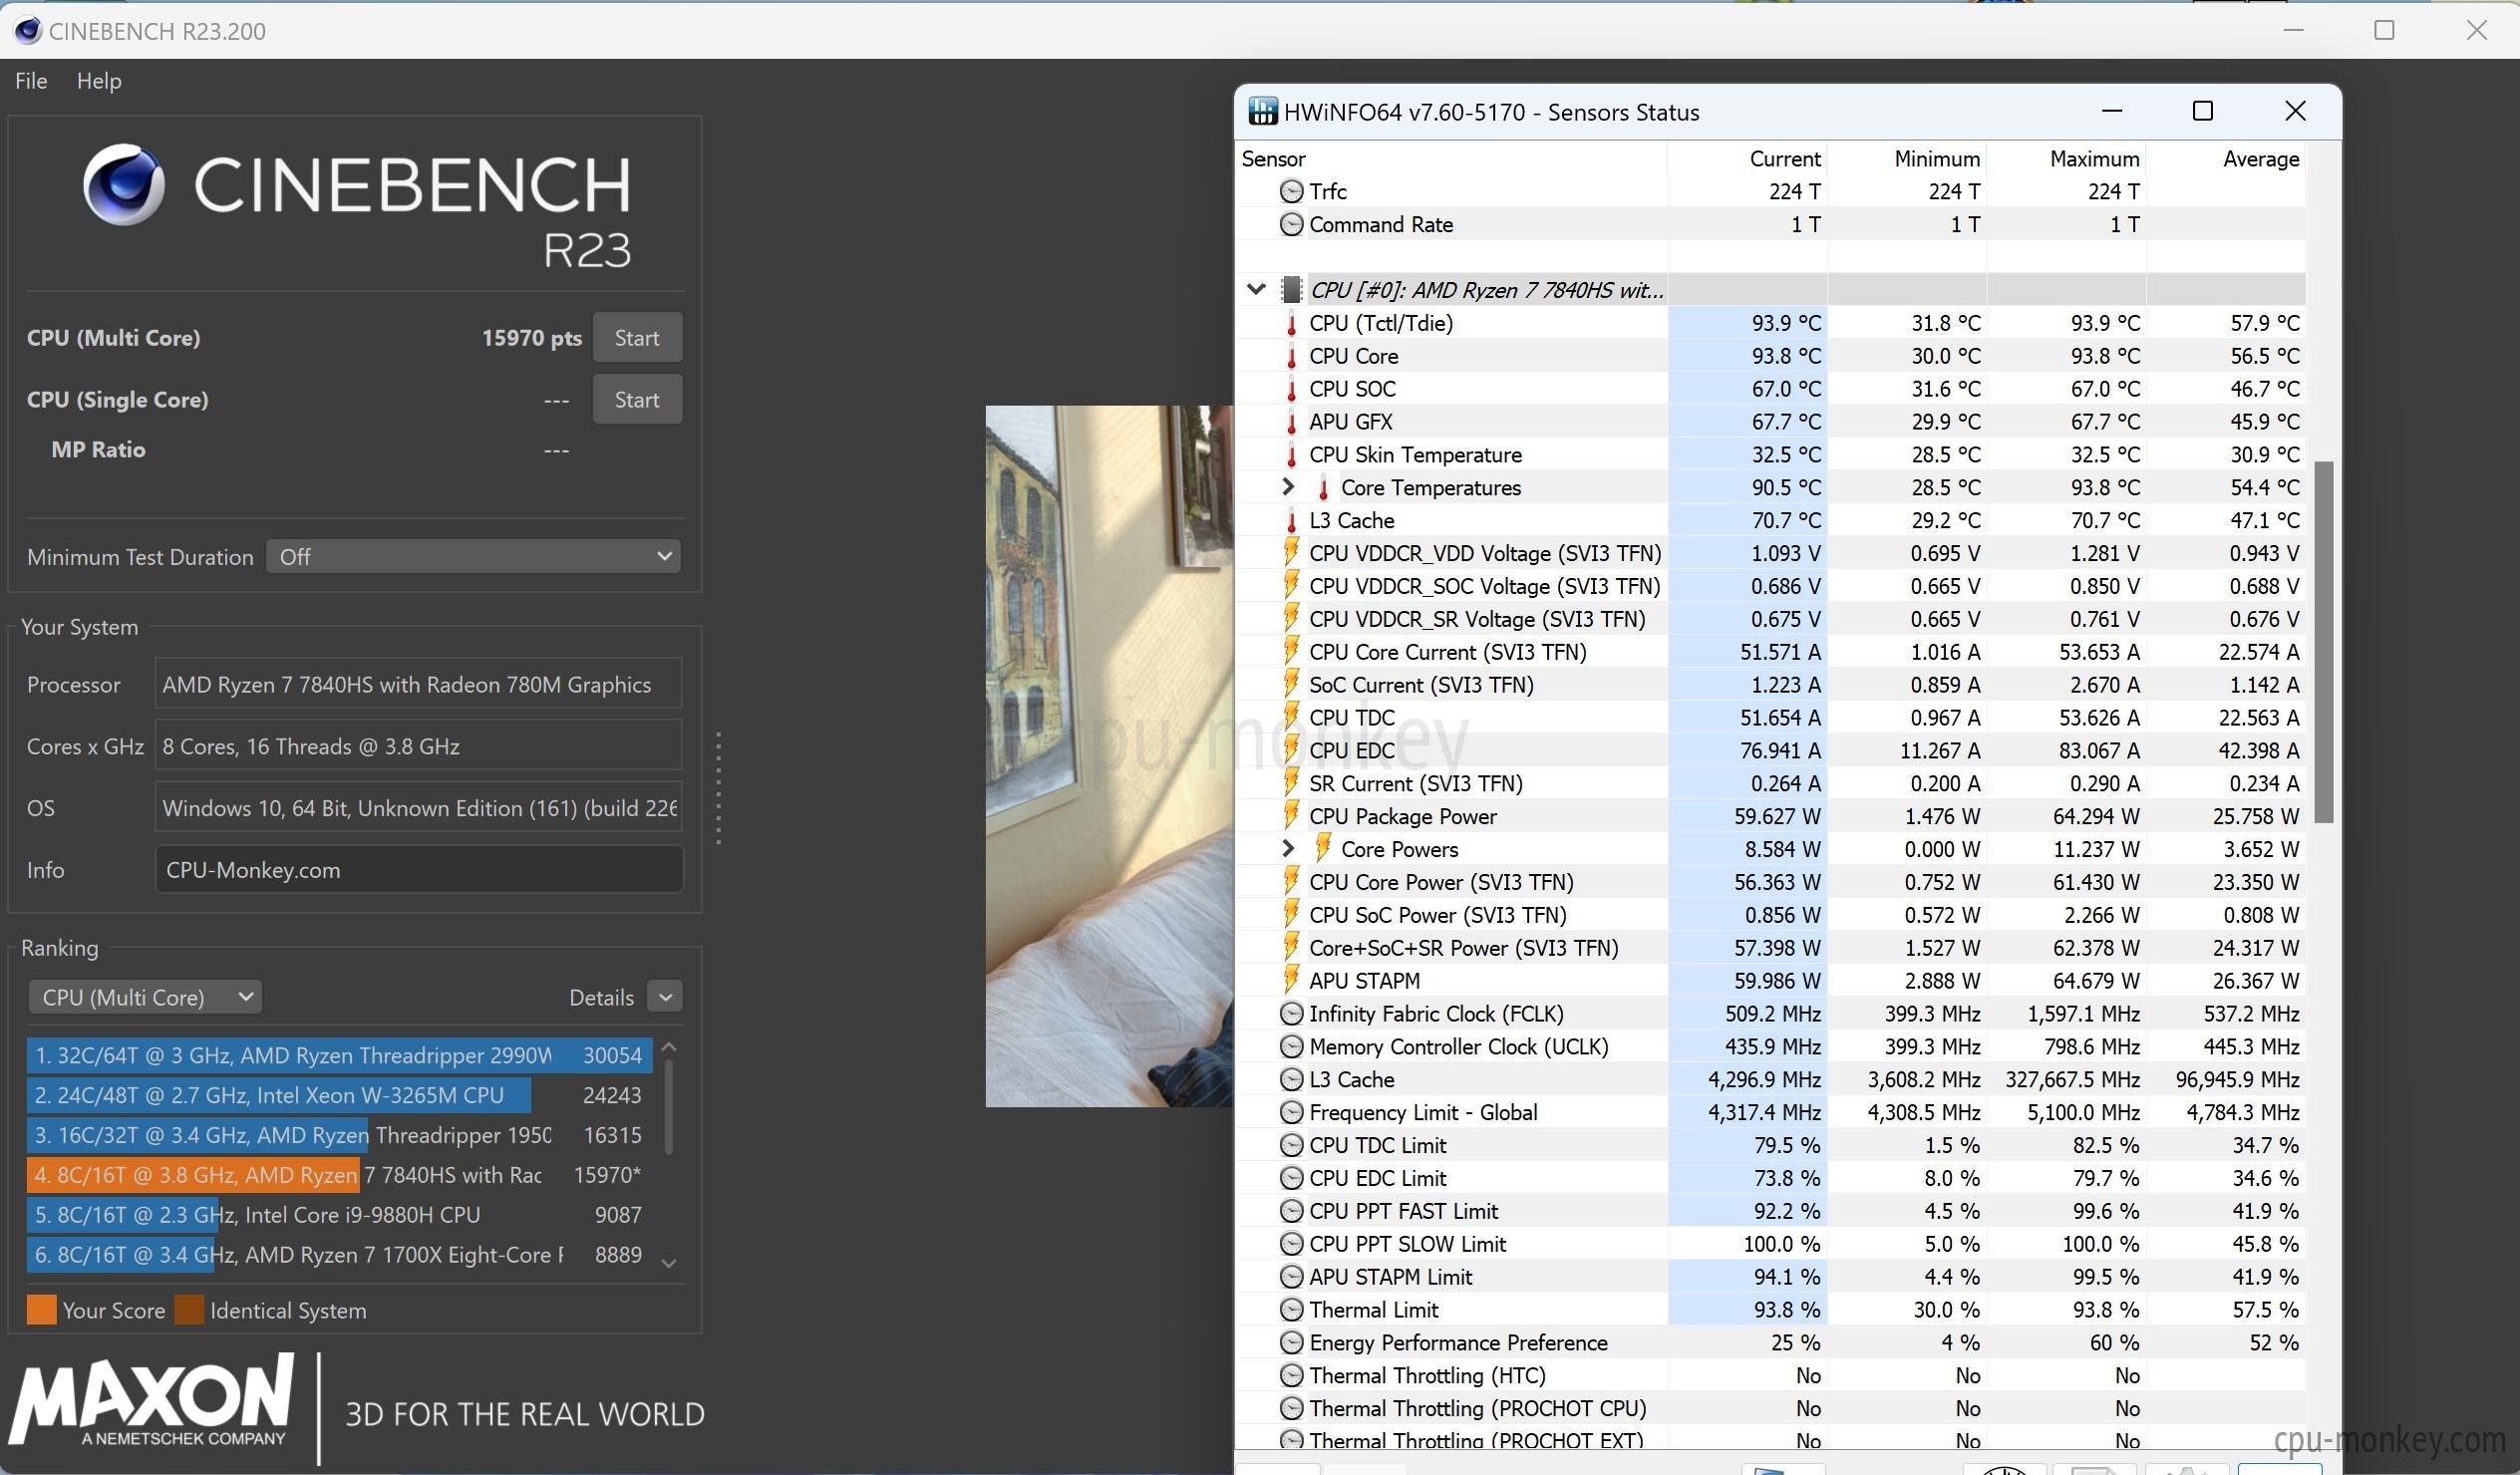Select the Ryzen 7 7840HS ranking entry
The height and width of the screenshot is (1475, 2520).
[x=340, y=1175]
